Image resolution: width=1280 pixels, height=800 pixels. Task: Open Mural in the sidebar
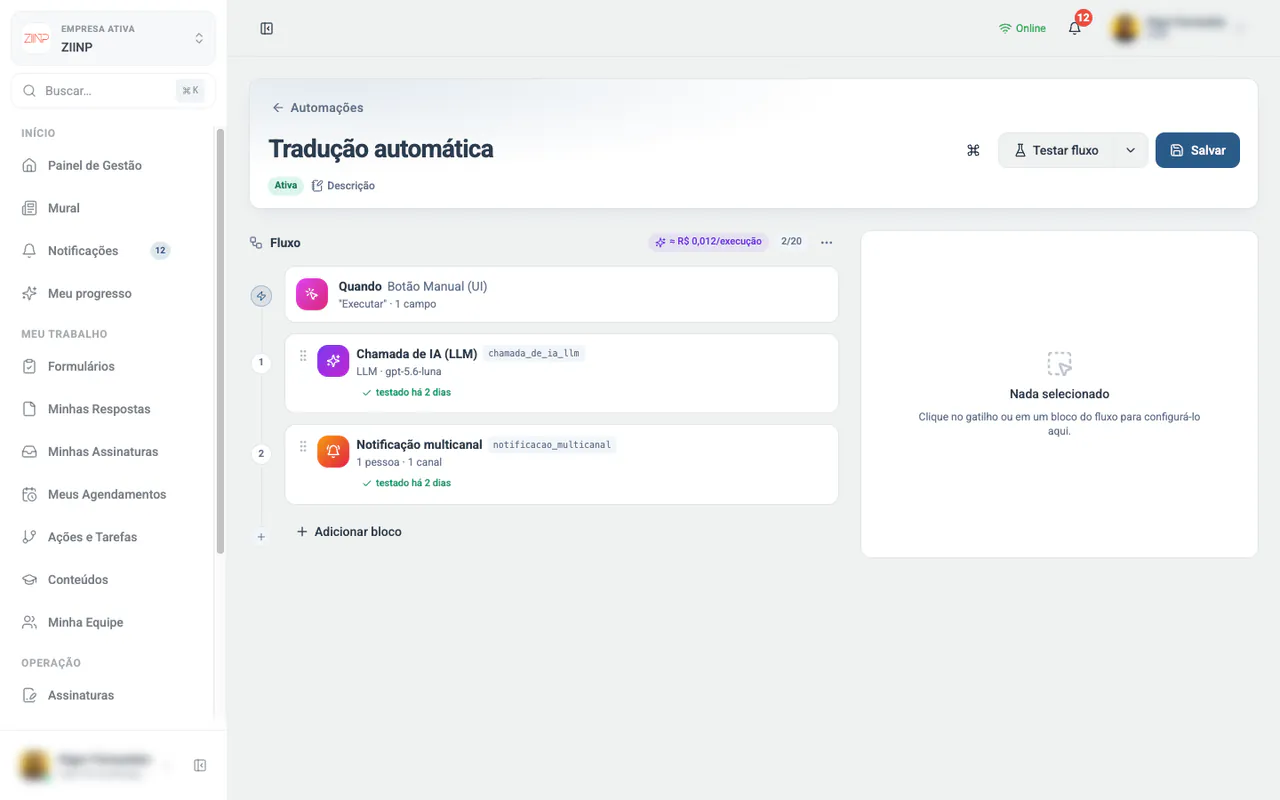pos(113,208)
